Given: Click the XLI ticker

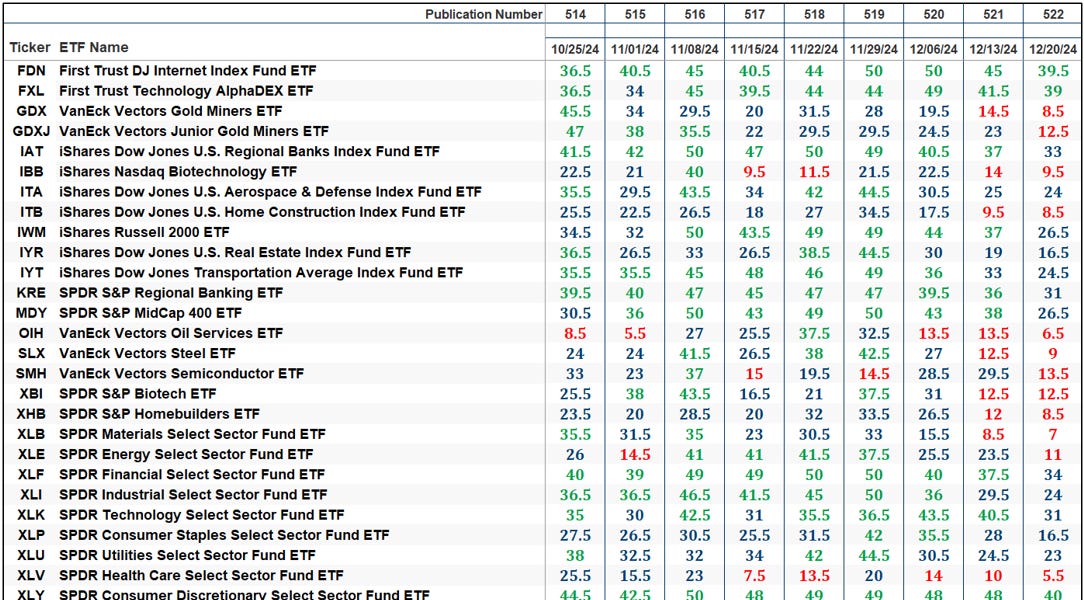Looking at the screenshot, I should 32,495.
